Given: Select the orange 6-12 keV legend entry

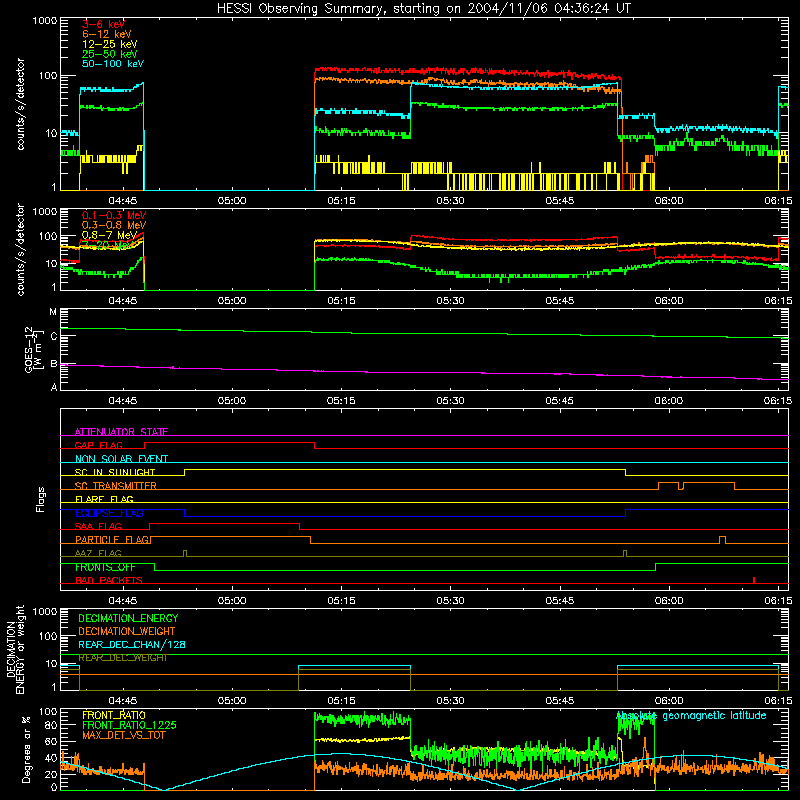Looking at the screenshot, I should pyautogui.click(x=107, y=34).
